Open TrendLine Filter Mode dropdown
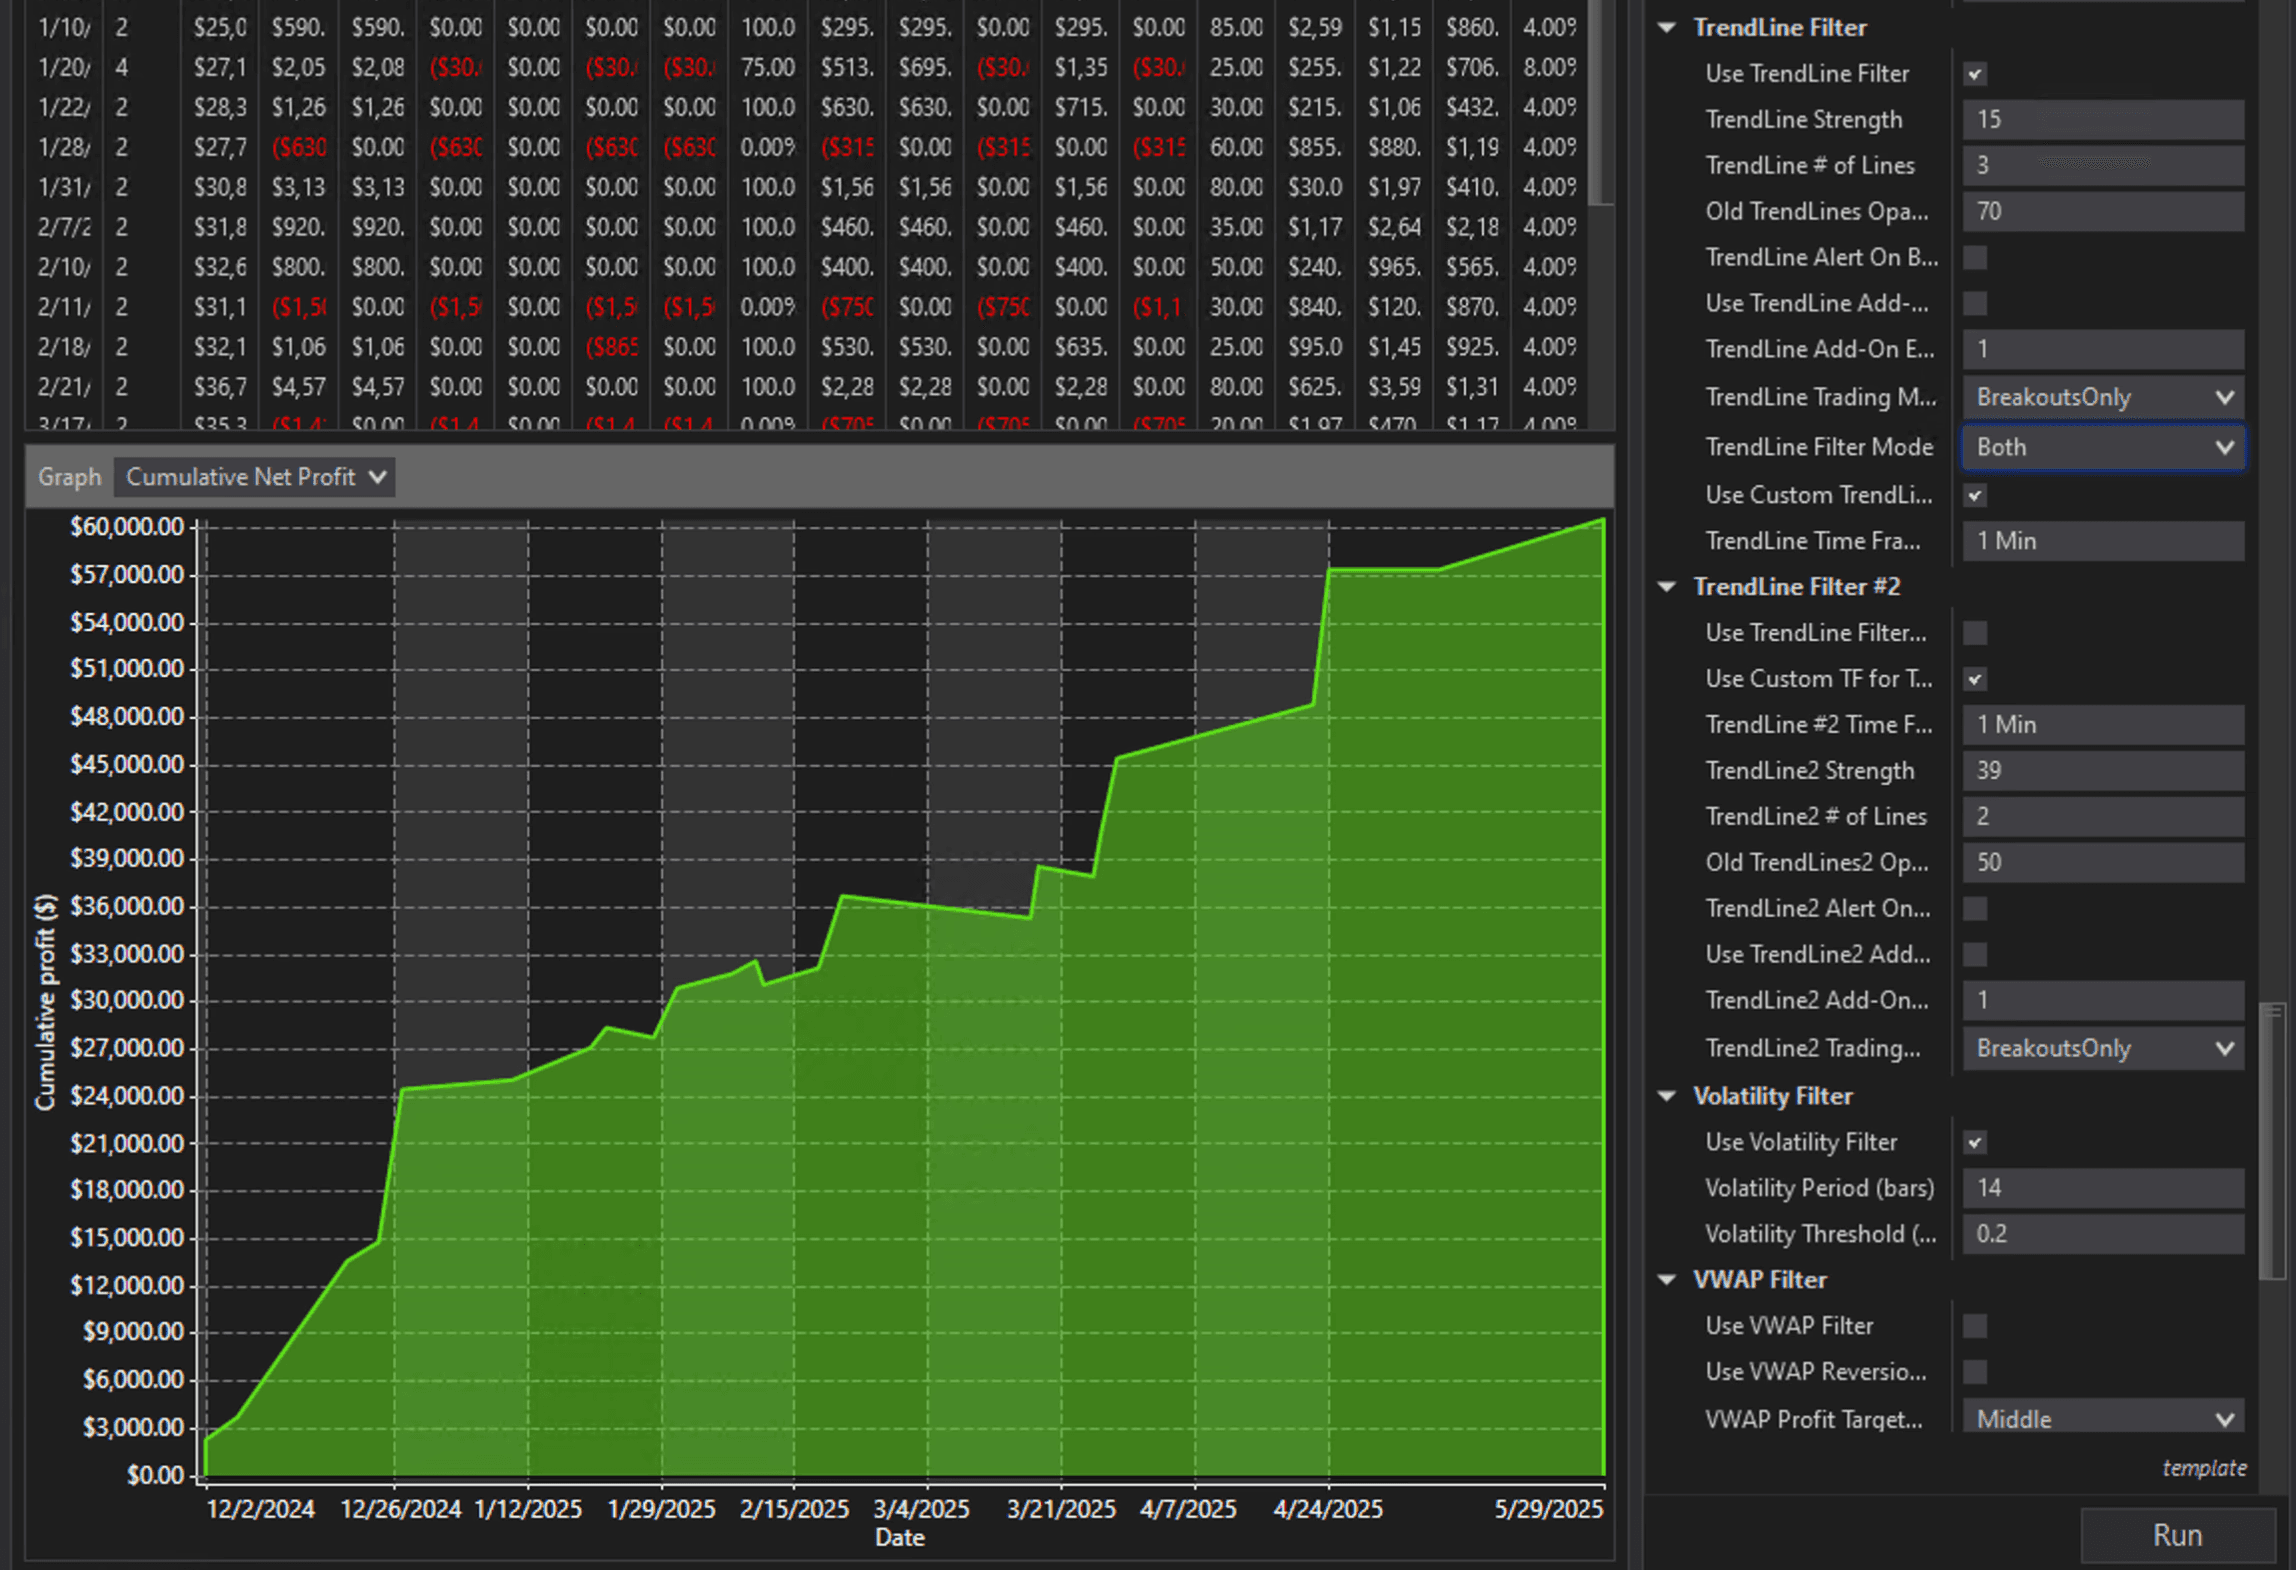The width and height of the screenshot is (2296, 1570). [x=2102, y=447]
